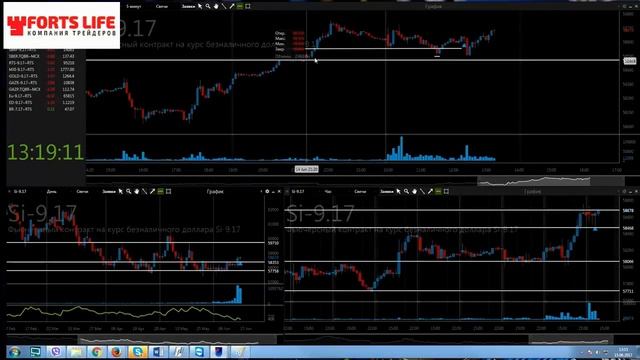This screenshot has height=360, width=640.
Task: Open Skype from the taskbar
Action: (x=138, y=351)
